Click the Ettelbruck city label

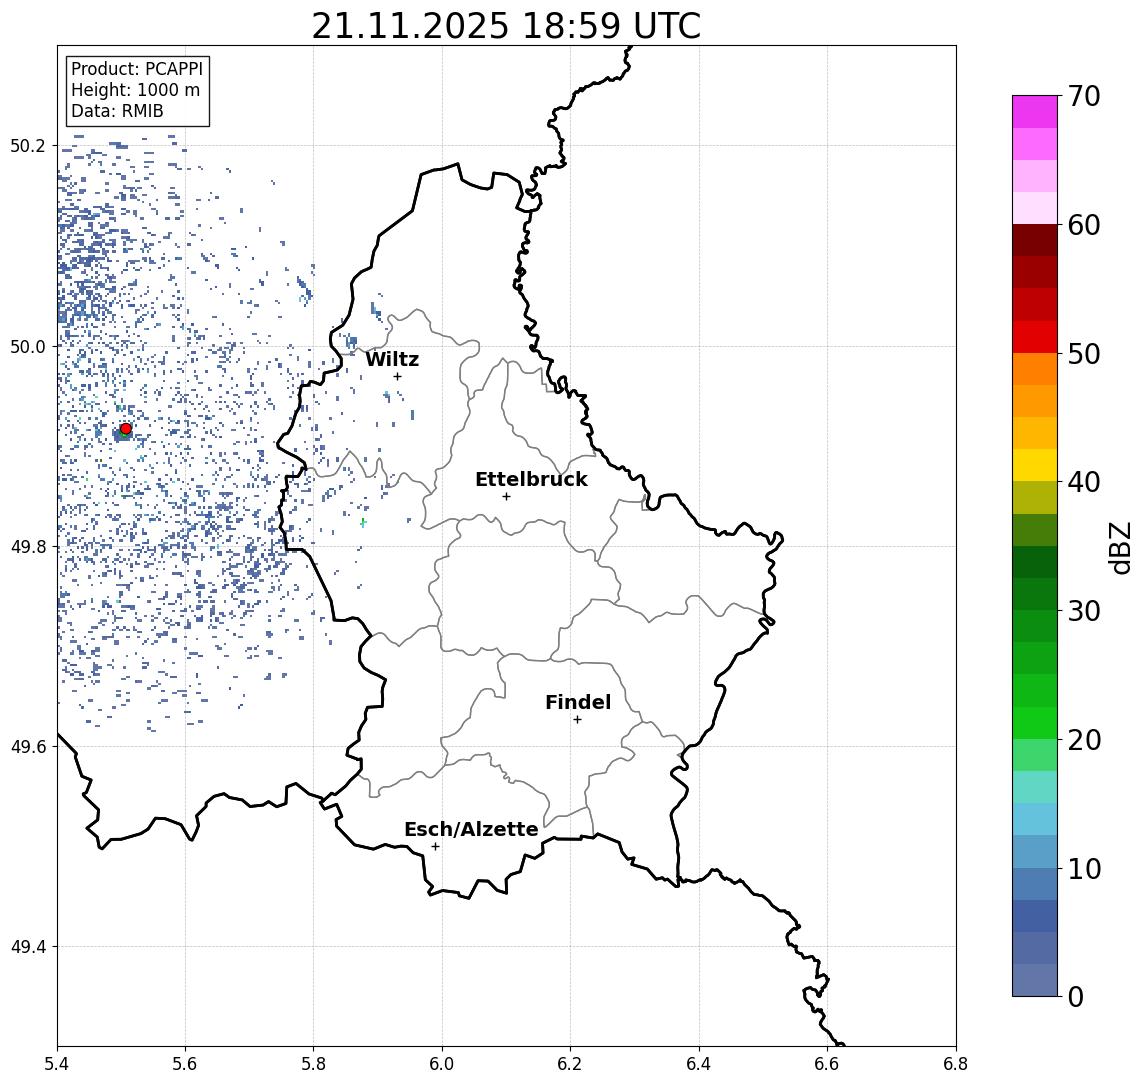pos(531,479)
